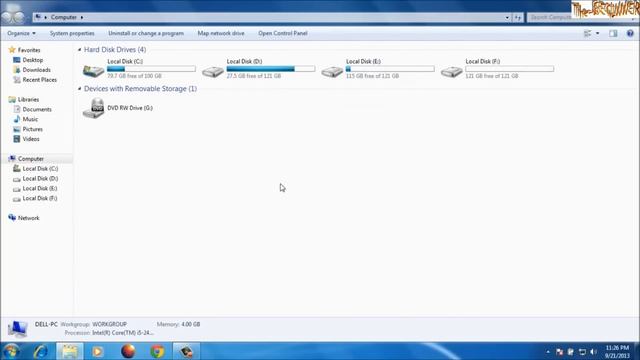Toggle the preview pane button

click(x=613, y=33)
